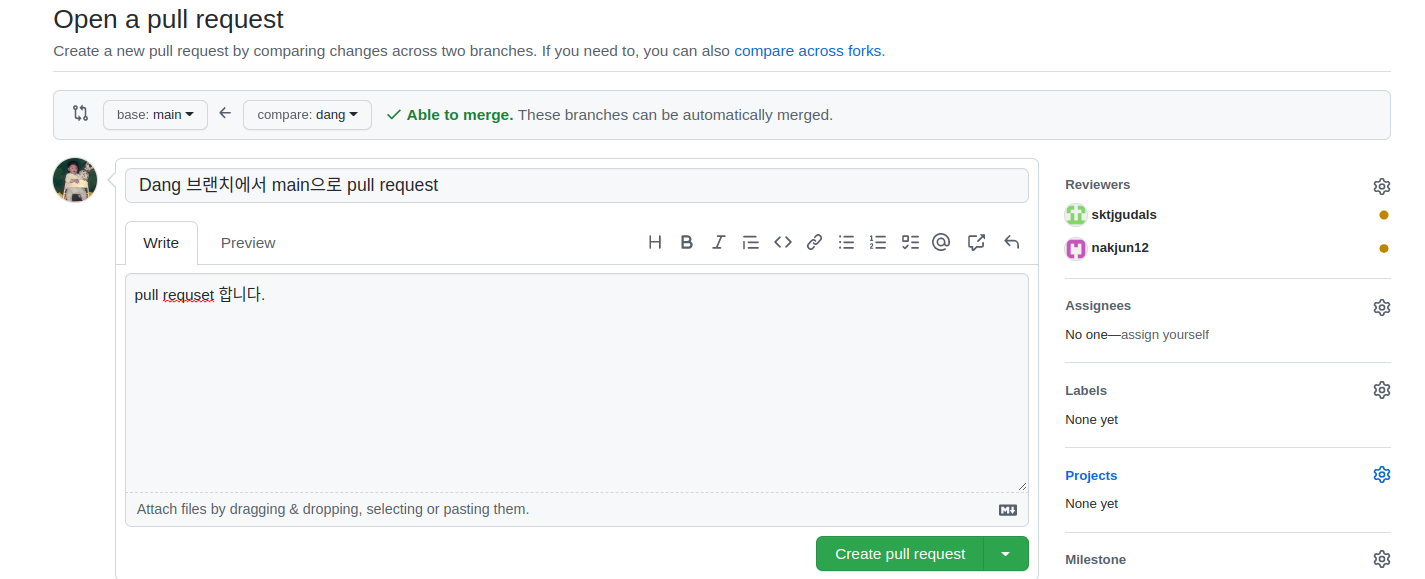Add a link to the comment
Viewport: 1425px width, 579px height.
coord(815,242)
